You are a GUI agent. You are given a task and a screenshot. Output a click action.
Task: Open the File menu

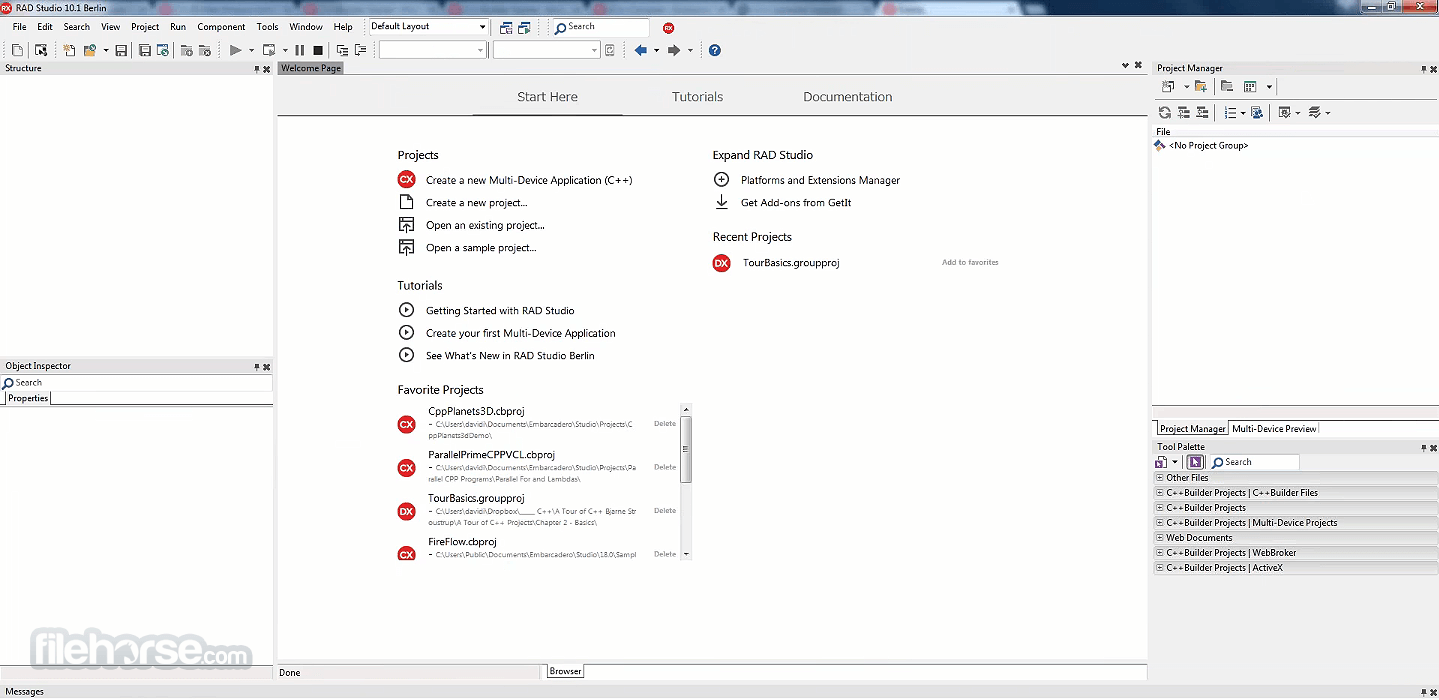19,27
